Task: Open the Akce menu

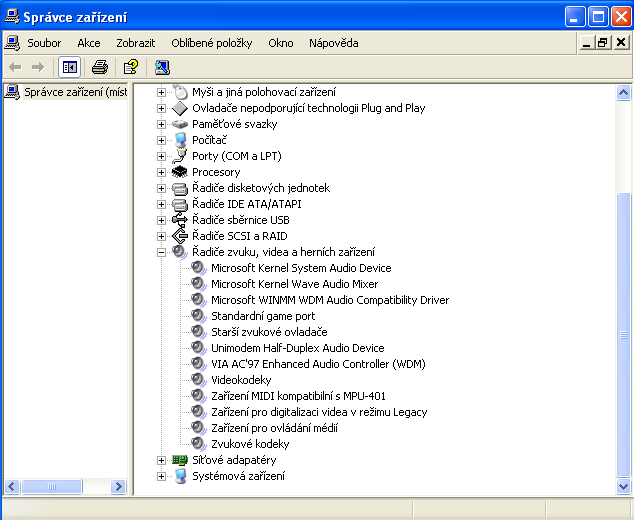Action: pos(89,43)
